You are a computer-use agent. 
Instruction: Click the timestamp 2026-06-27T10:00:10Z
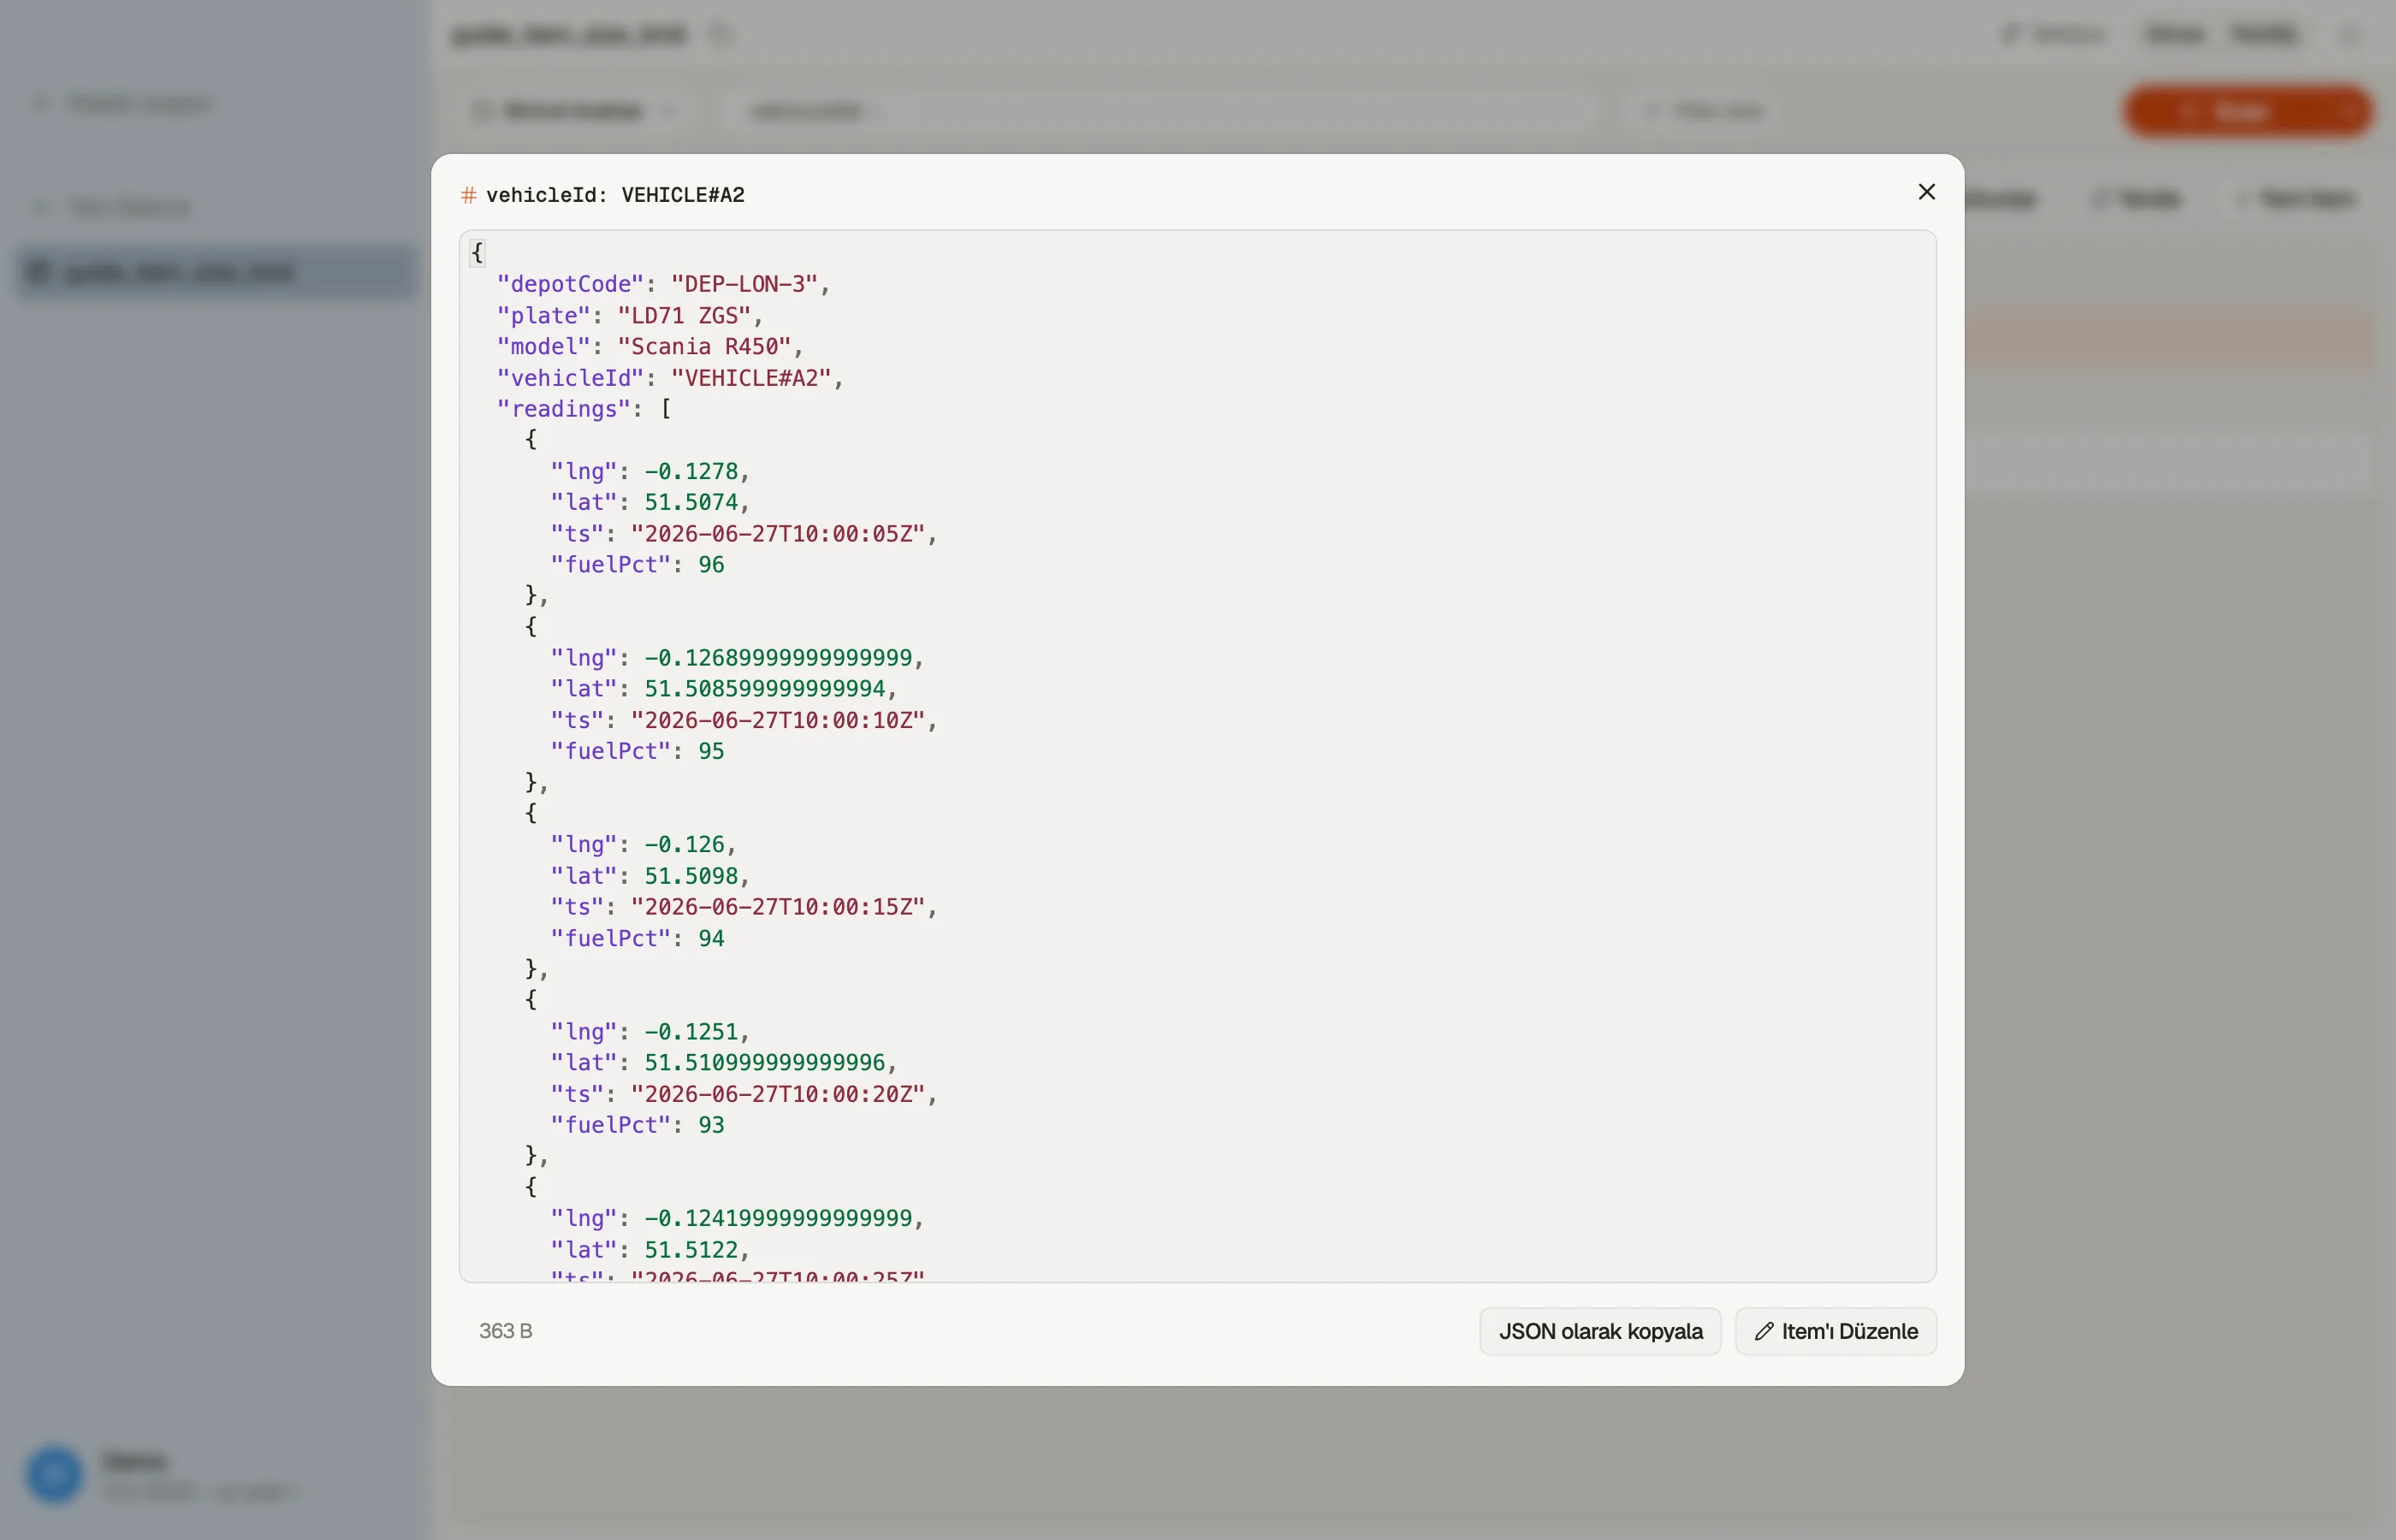point(778,720)
